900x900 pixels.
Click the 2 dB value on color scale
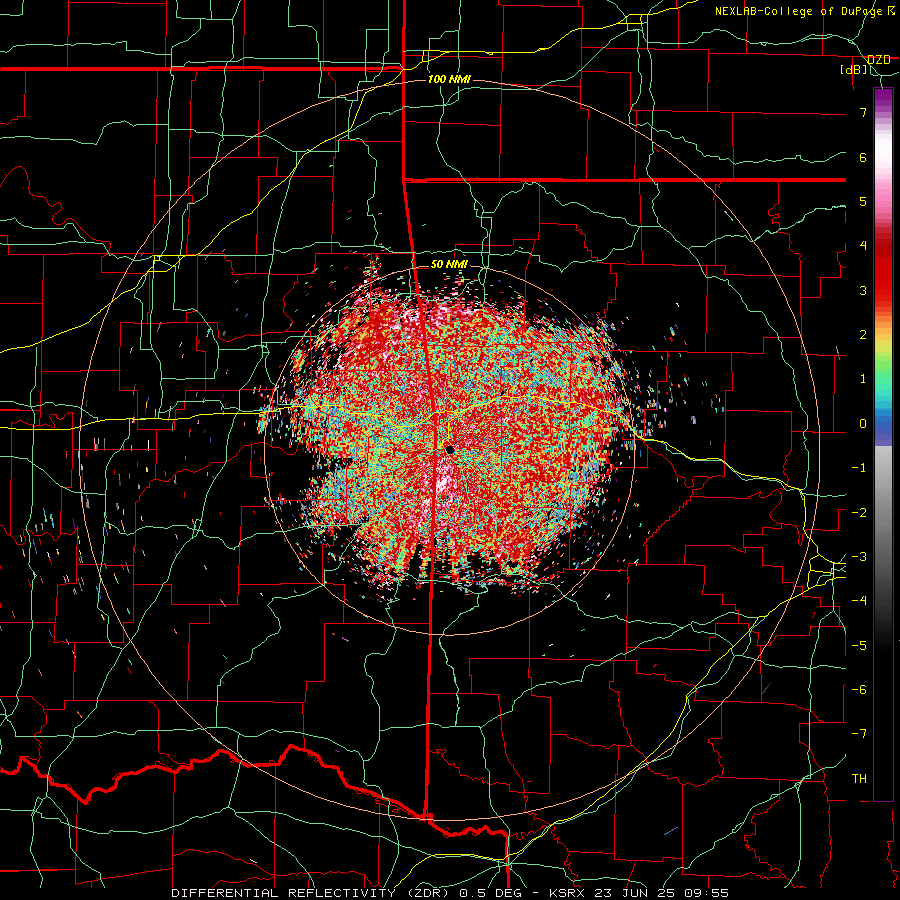click(863, 335)
